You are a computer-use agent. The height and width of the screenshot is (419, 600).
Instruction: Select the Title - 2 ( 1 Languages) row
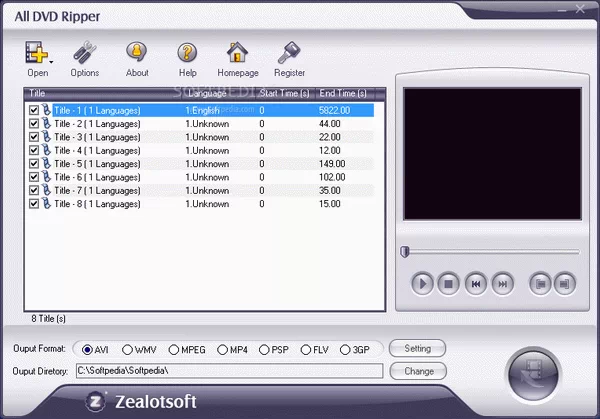[199, 124]
